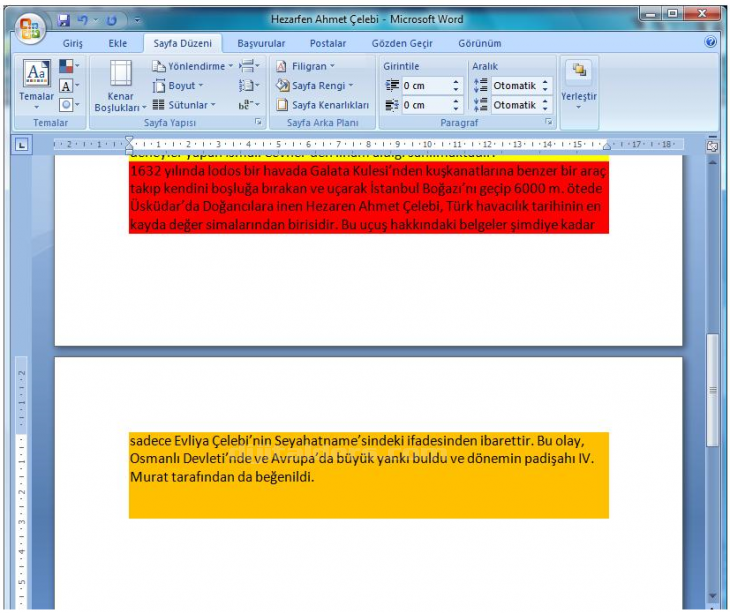Open the line numbers menu icon
Screen dimensions: 730x613
click(x=249, y=85)
